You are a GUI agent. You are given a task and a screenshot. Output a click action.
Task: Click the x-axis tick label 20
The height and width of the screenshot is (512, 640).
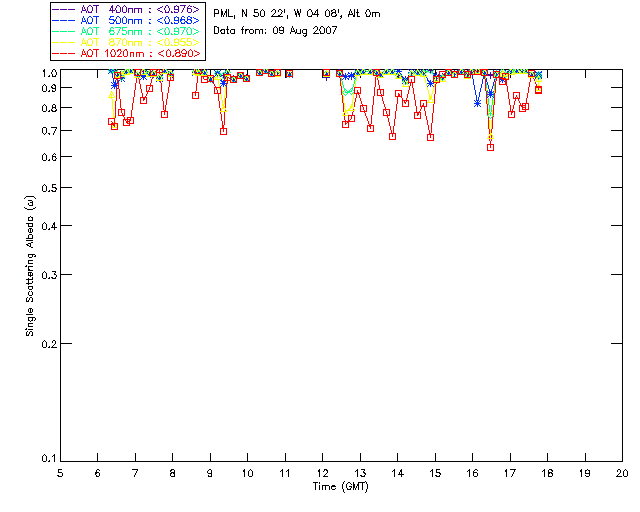coord(622,473)
